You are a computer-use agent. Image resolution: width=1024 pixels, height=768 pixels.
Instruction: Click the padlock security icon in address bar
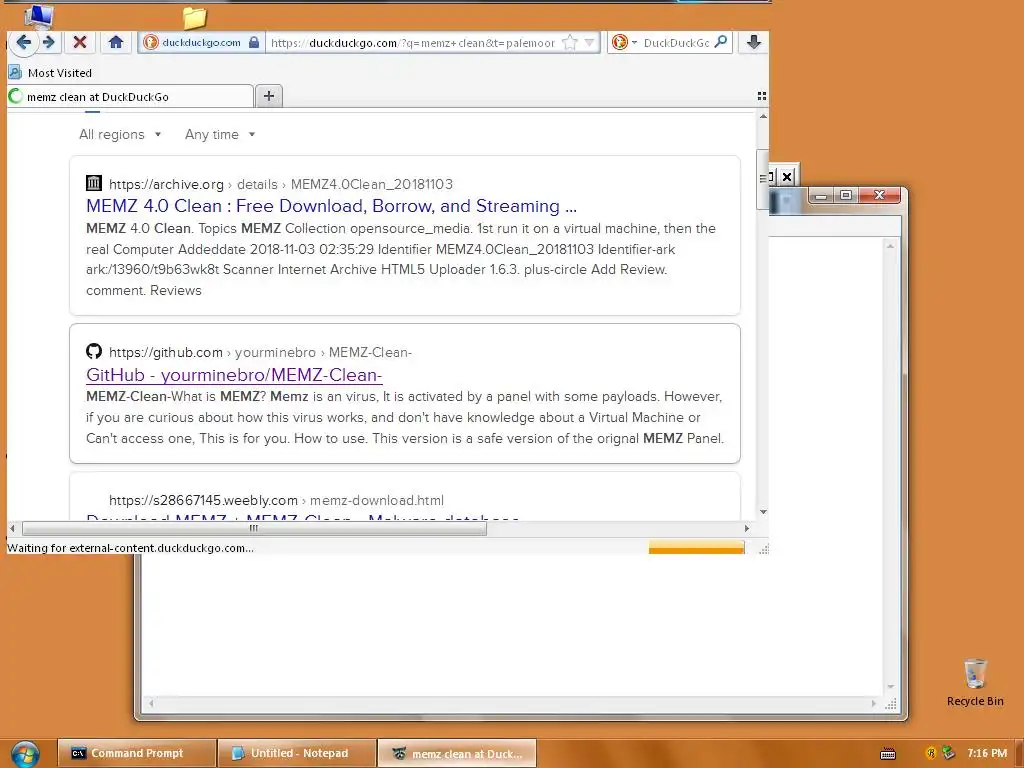pyautogui.click(x=254, y=42)
